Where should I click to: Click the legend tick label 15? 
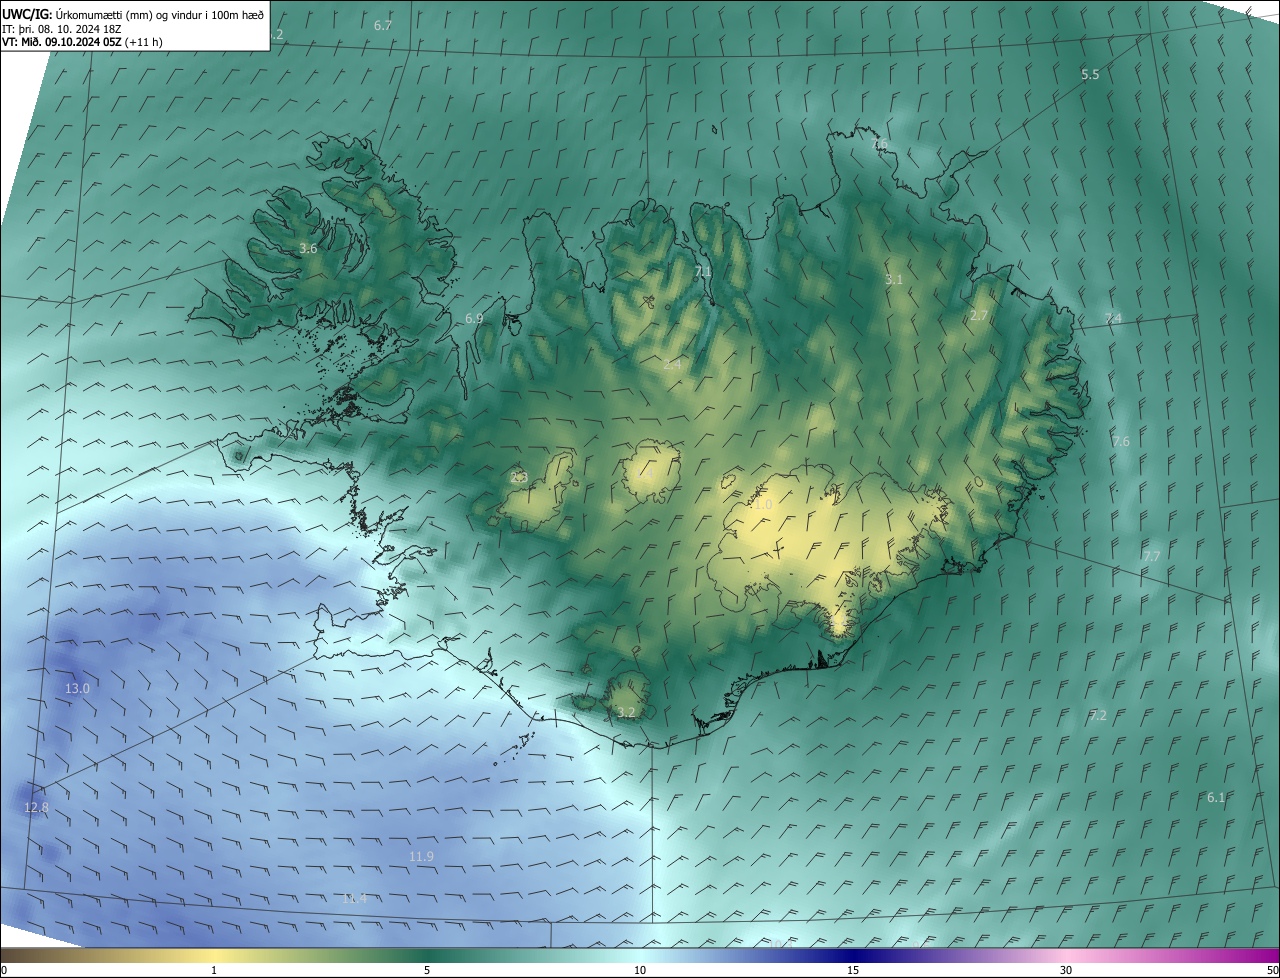[x=853, y=970]
